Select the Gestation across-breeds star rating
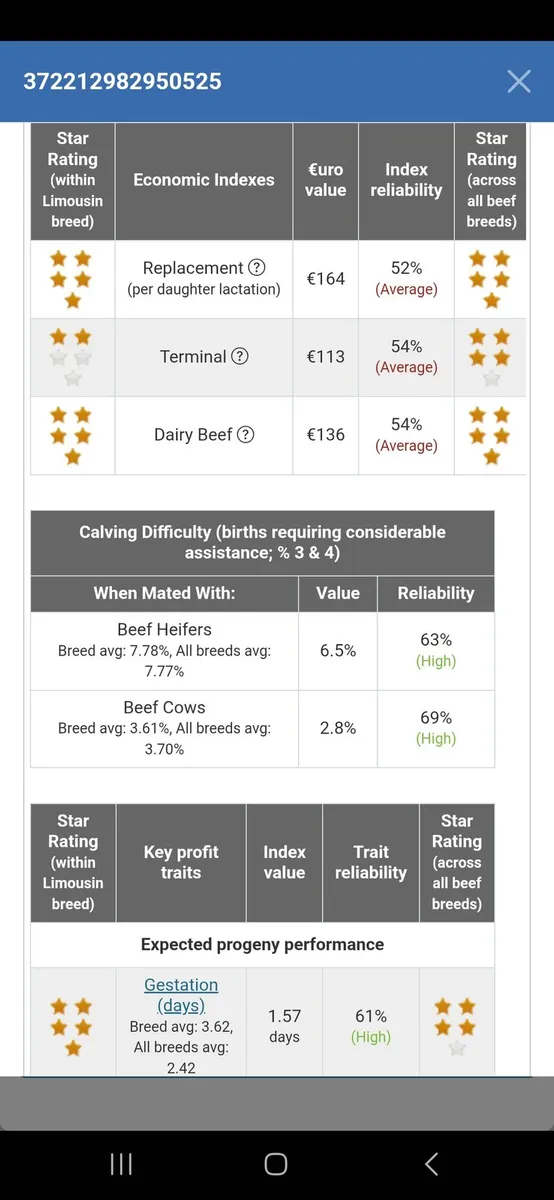The height and width of the screenshot is (1200, 554). click(x=457, y=1027)
